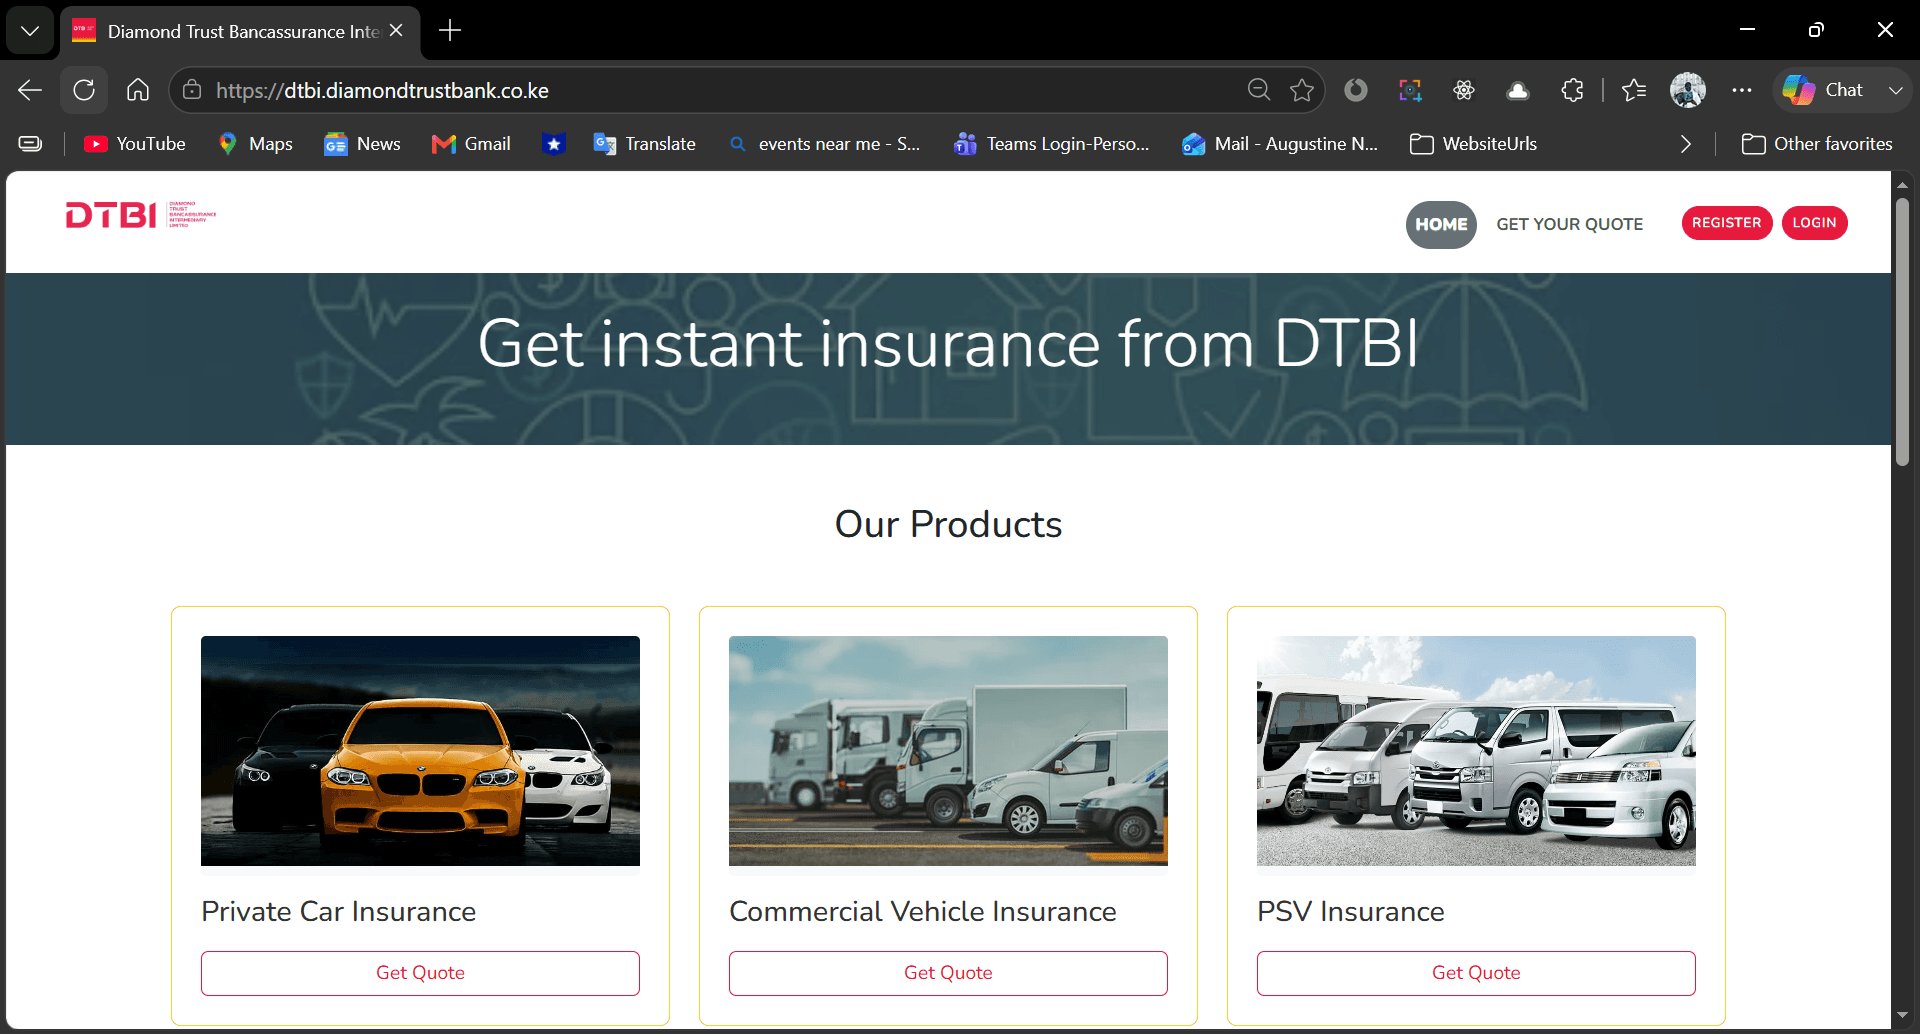Click the zoom magnifier icon in address bar
Viewport: 1920px width, 1034px height.
click(x=1259, y=90)
